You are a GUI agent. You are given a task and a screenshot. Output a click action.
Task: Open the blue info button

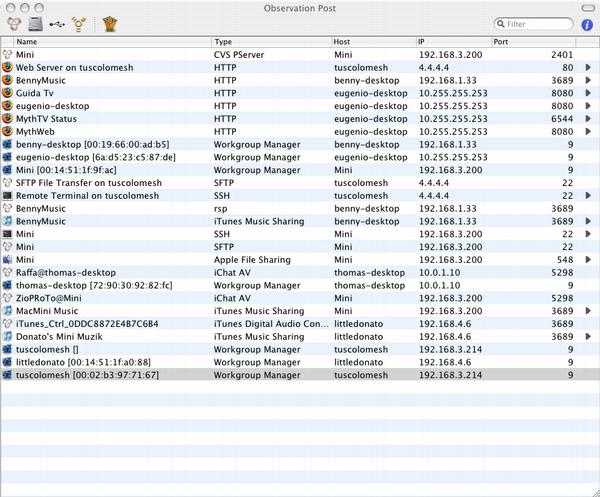coord(587,23)
